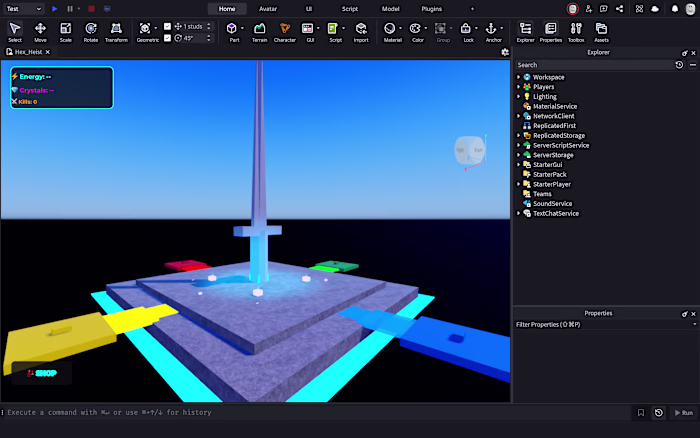Stop the running play test
Image resolution: width=700 pixels, height=438 pixels.
tap(91, 8)
